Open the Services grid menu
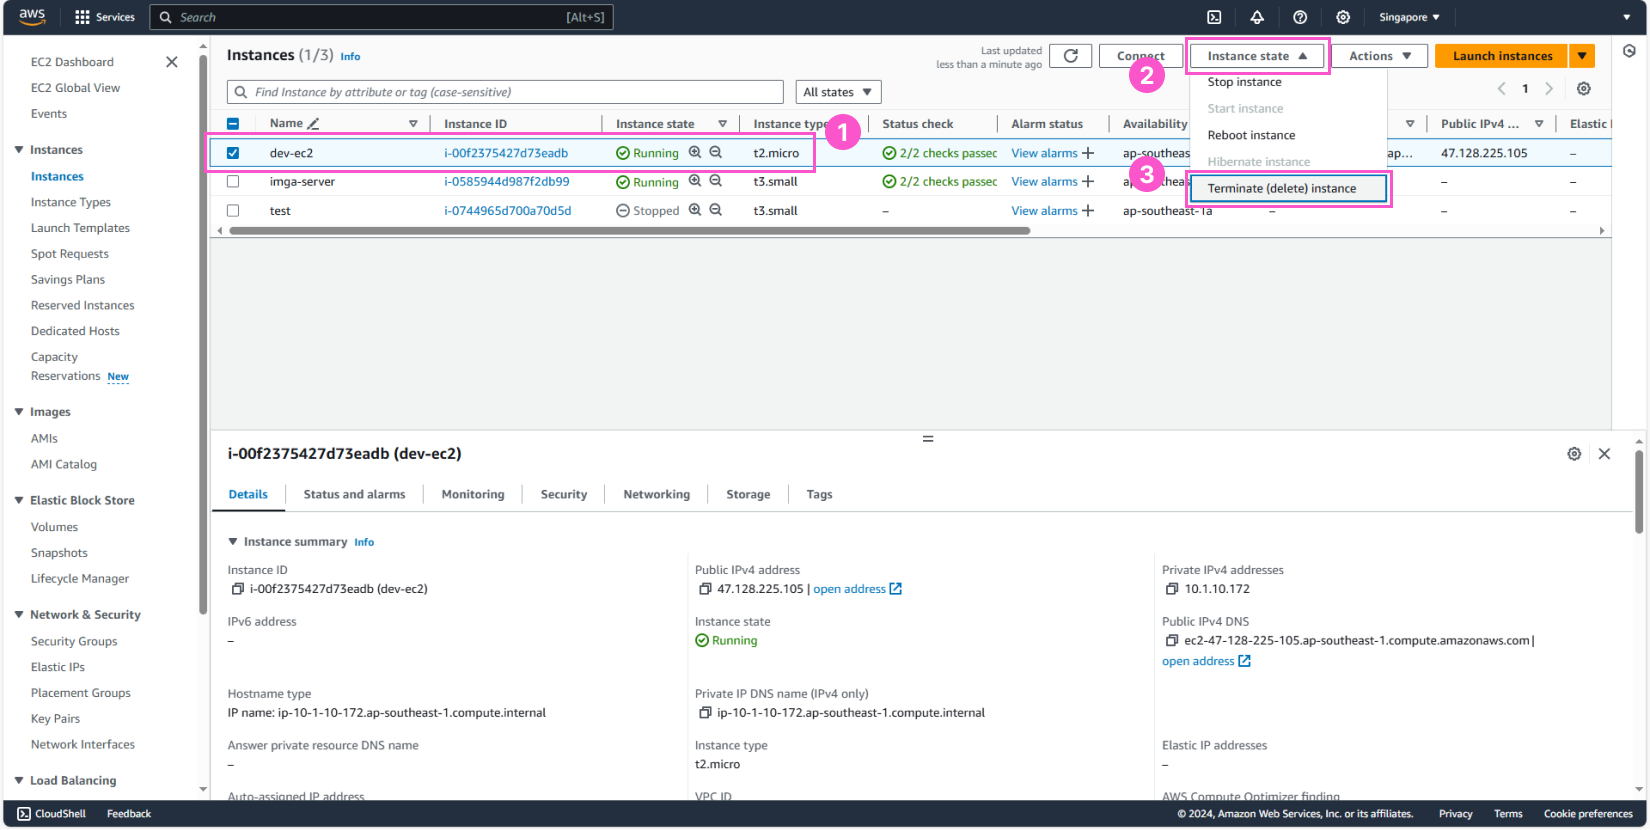Image resolution: width=1650 pixels, height=830 pixels. tap(105, 17)
